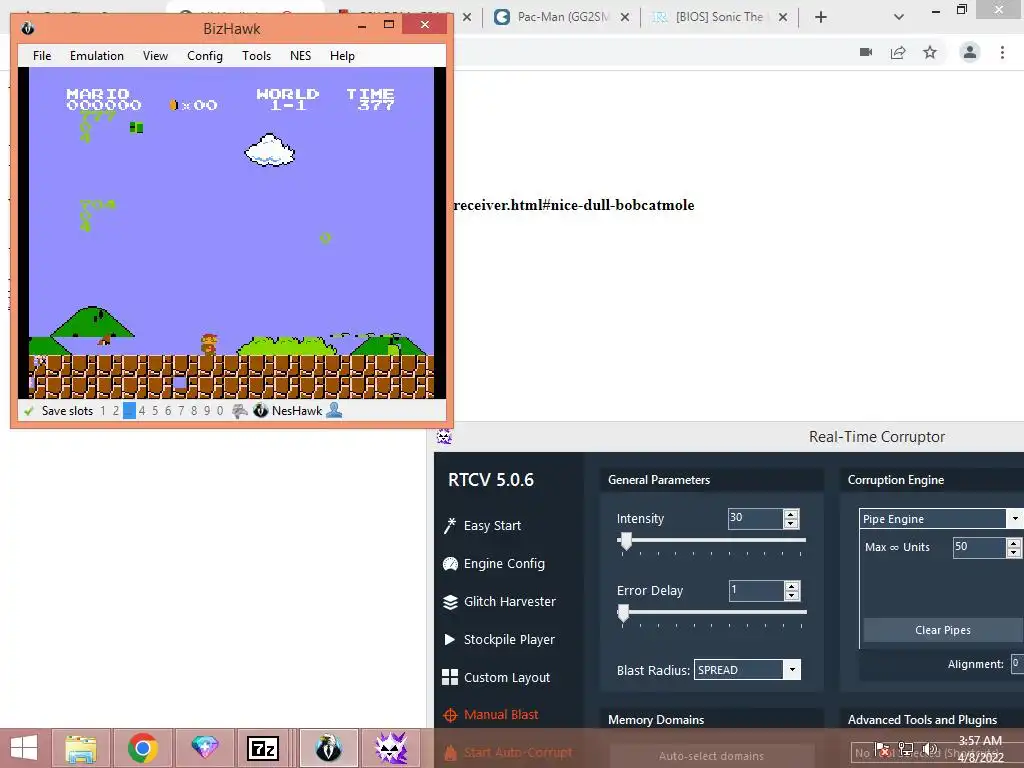Click the Custom Layout grid icon
Image resolution: width=1024 pixels, height=768 pixels.
point(450,677)
